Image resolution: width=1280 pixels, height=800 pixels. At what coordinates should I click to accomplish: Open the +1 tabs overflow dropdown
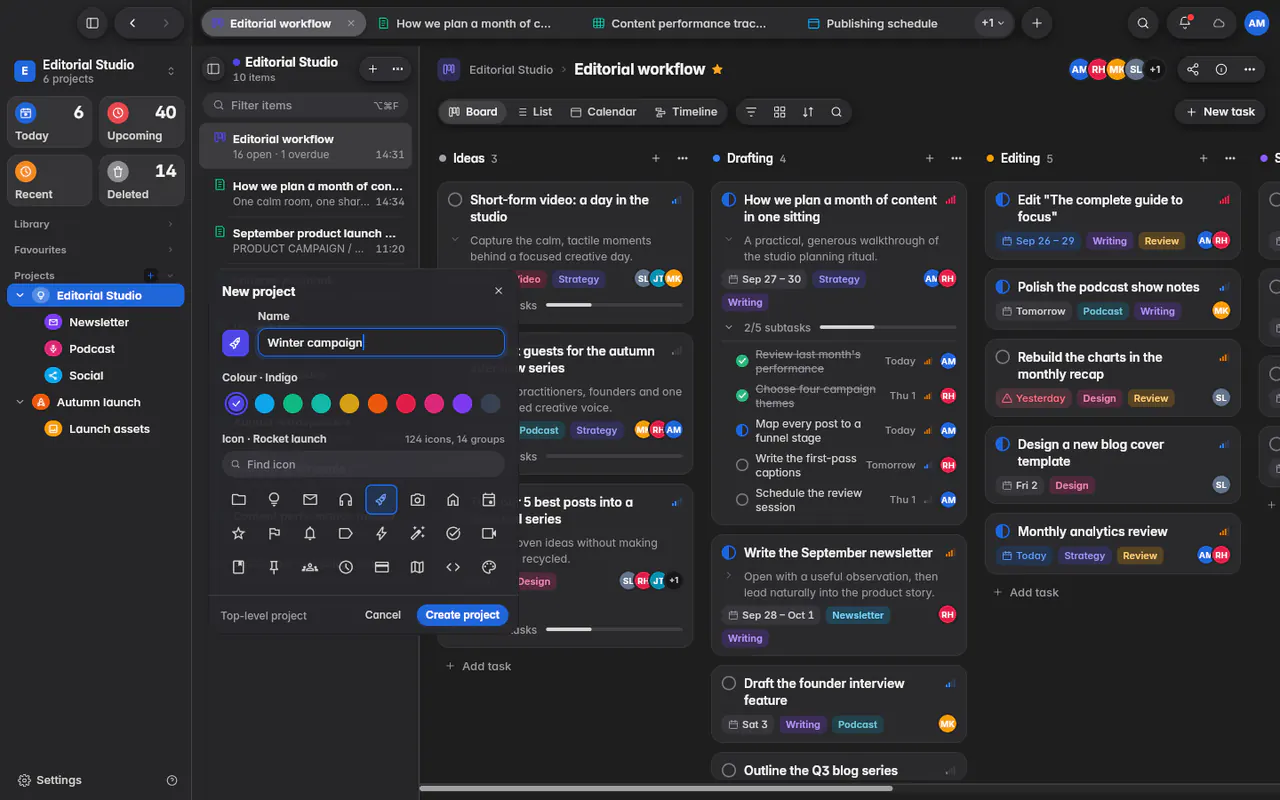tap(993, 23)
